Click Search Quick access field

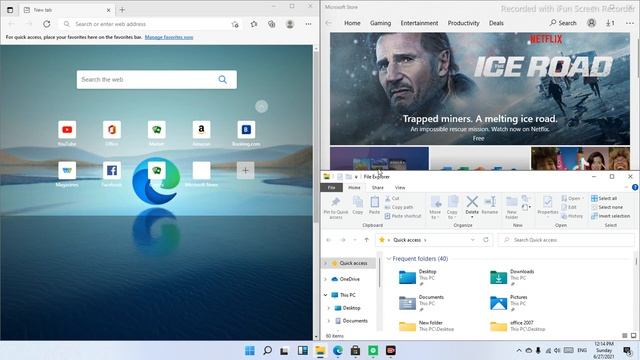(567, 240)
